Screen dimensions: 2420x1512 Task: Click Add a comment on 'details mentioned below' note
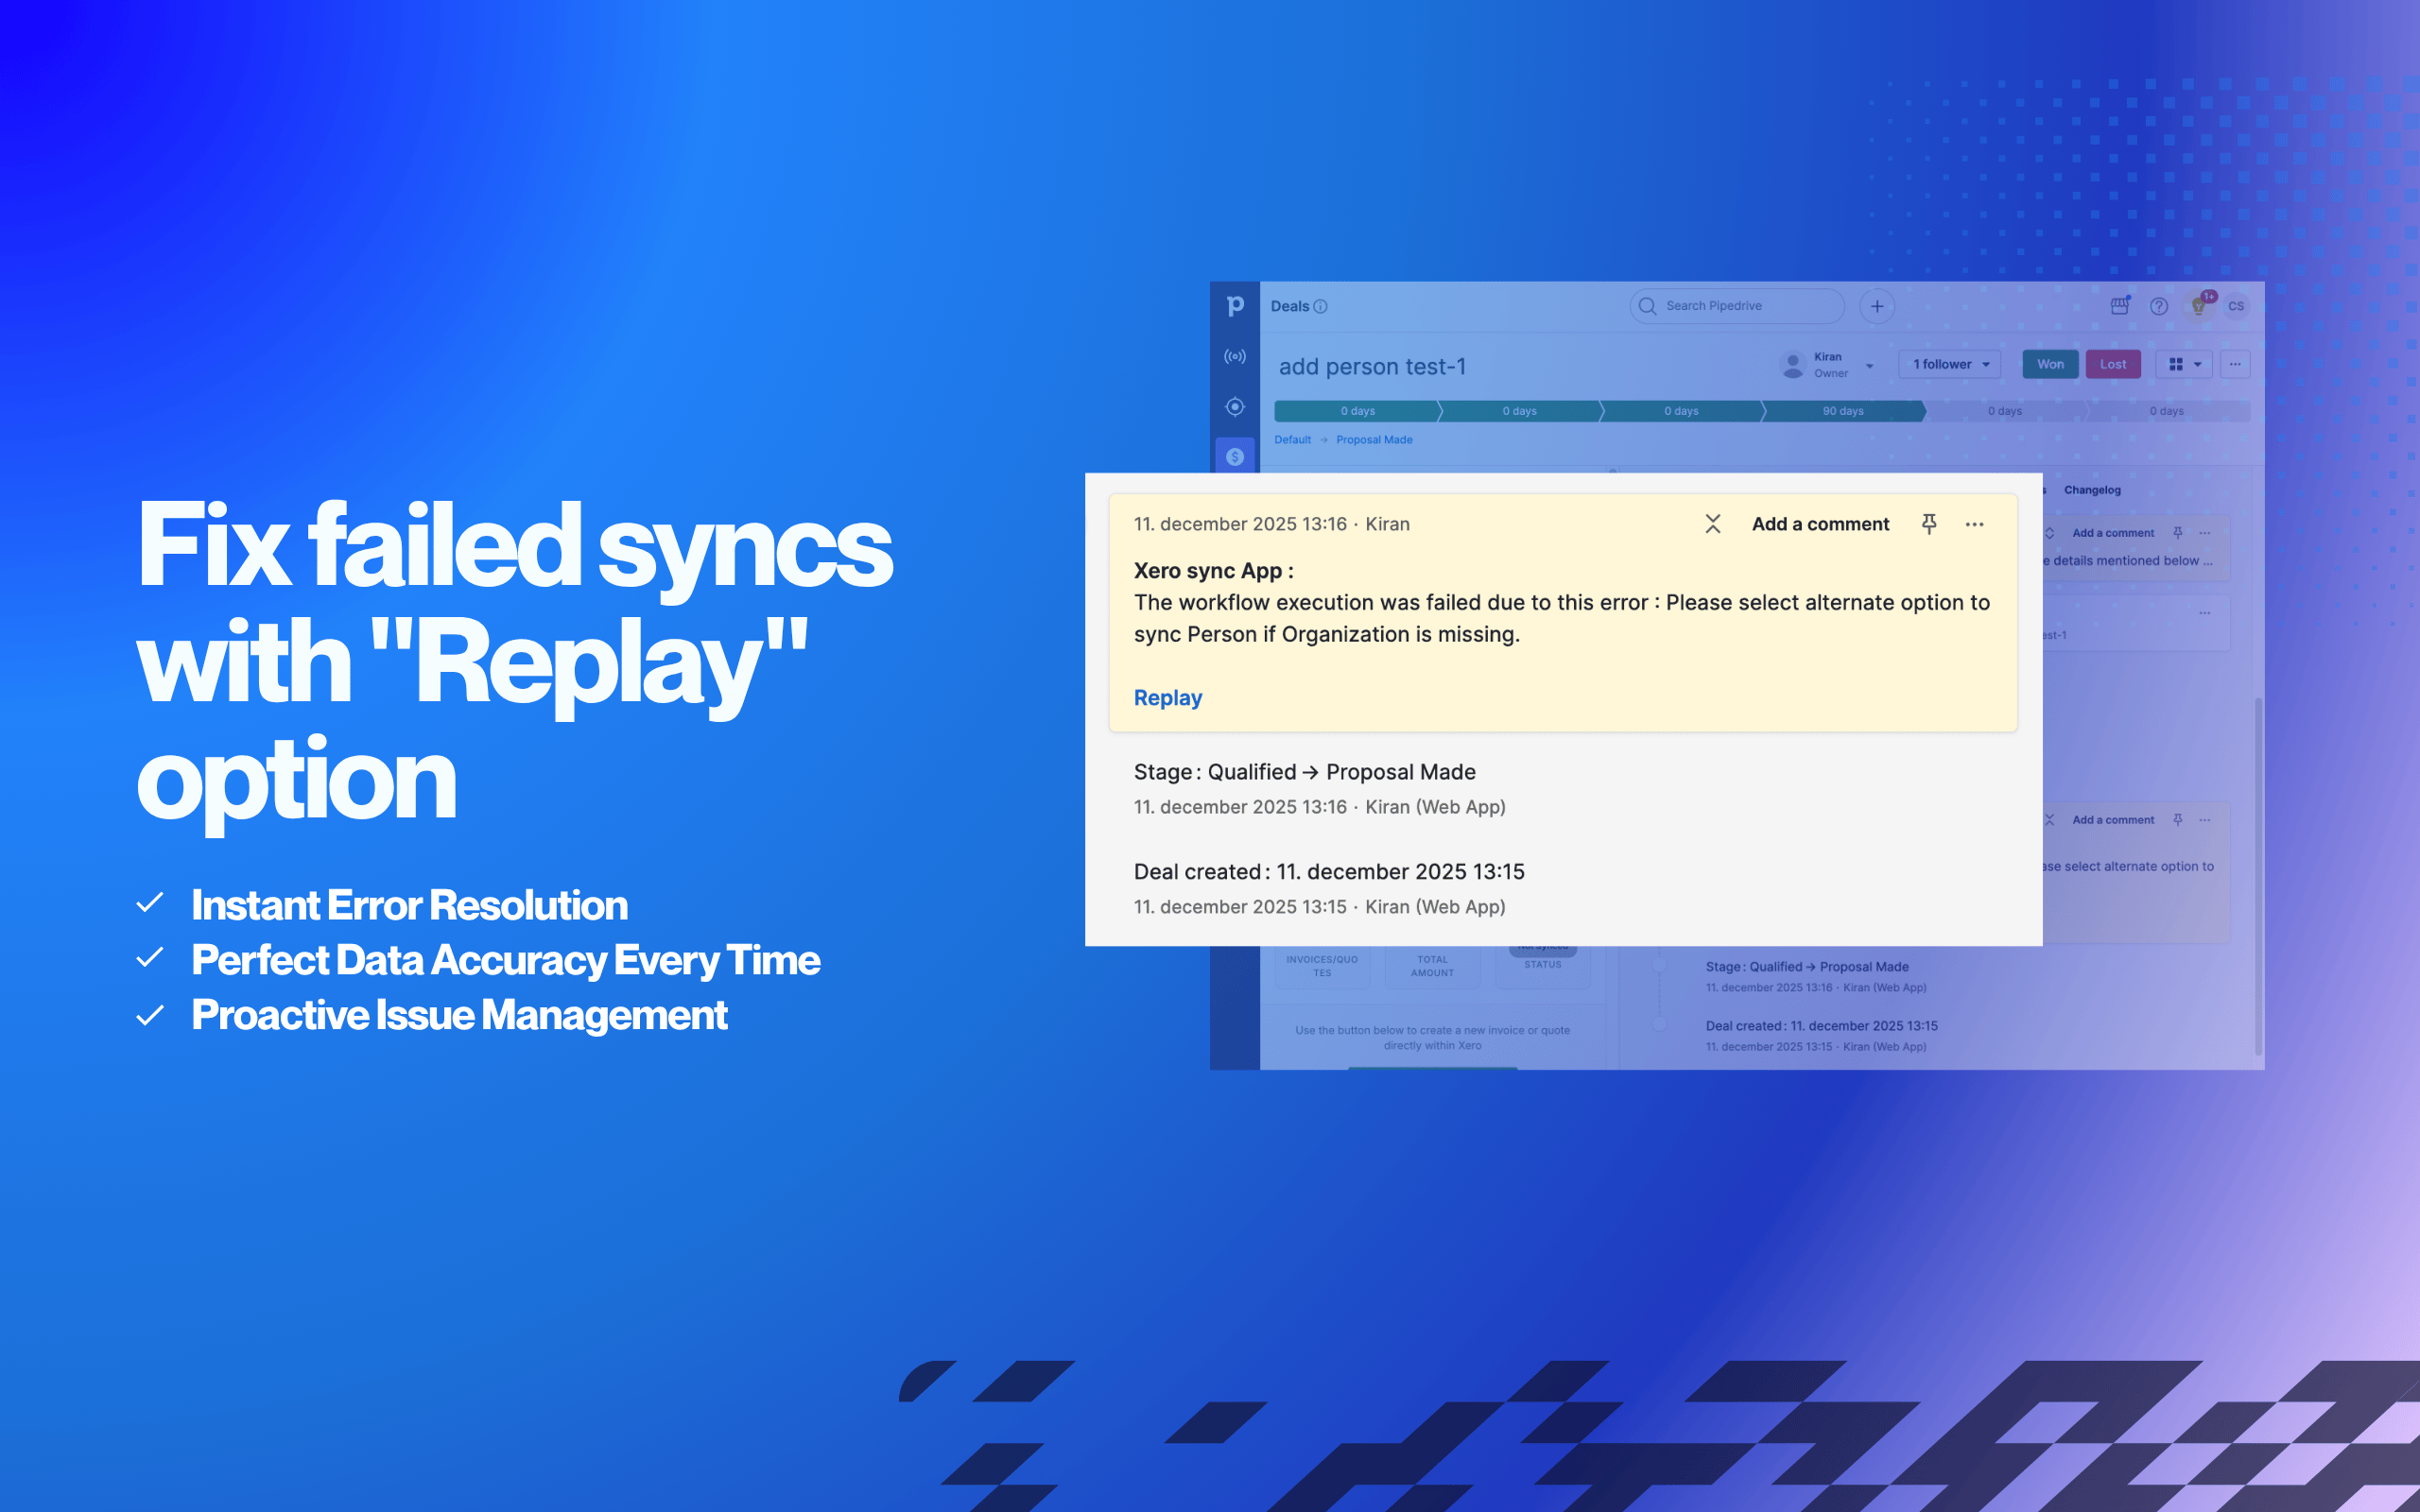pyautogui.click(x=2113, y=533)
